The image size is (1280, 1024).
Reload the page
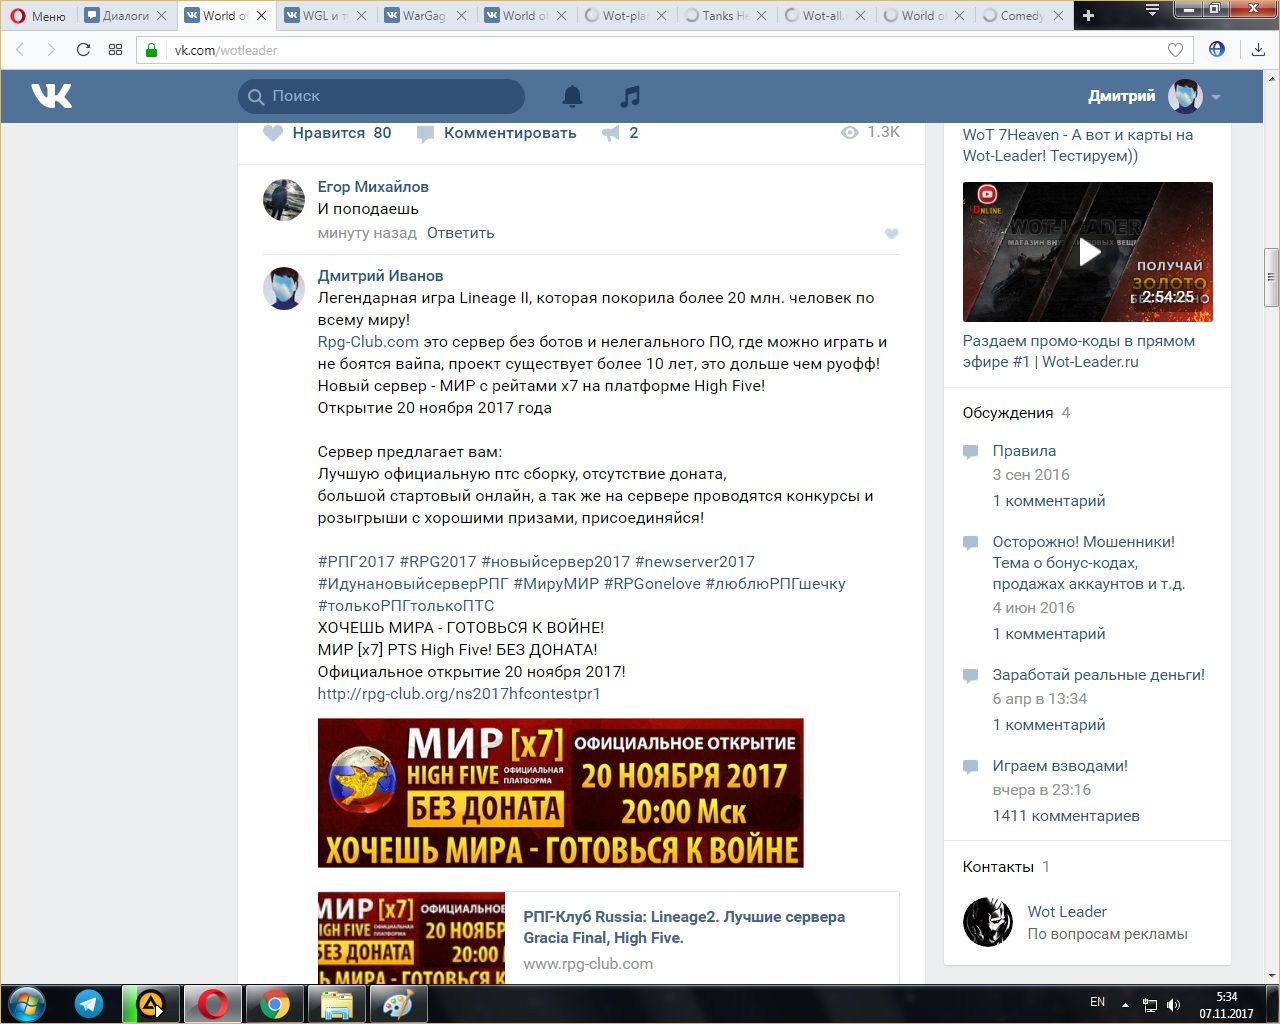[x=83, y=50]
